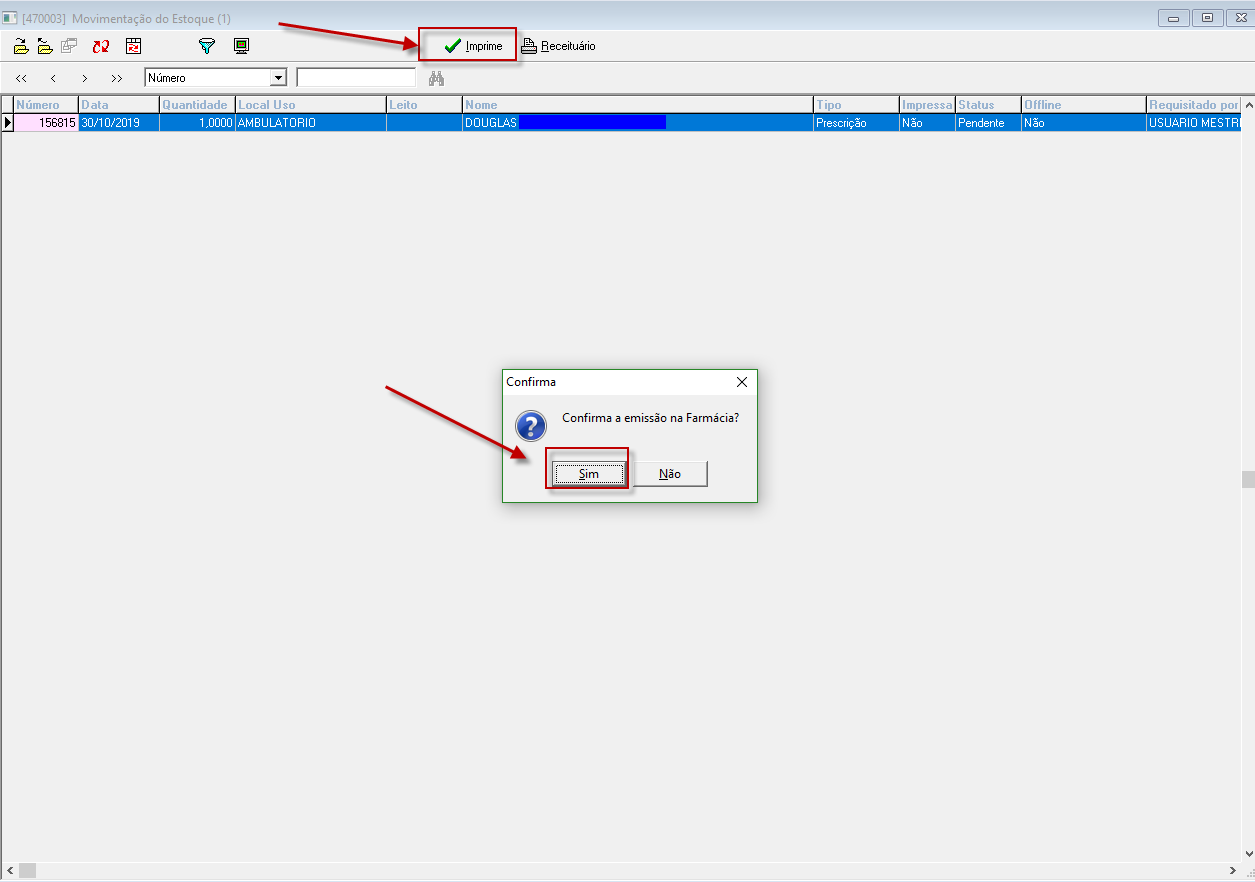1255x882 pixels.
Task: Click the second folder icon in toolbar
Action: coord(45,46)
